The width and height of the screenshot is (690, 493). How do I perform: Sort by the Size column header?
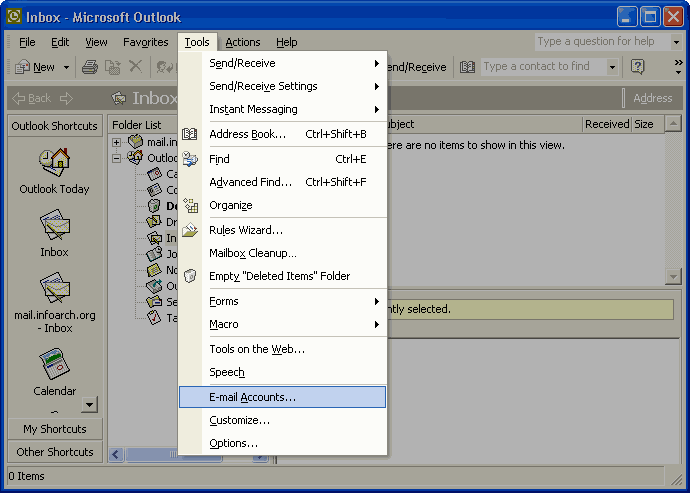click(x=647, y=124)
